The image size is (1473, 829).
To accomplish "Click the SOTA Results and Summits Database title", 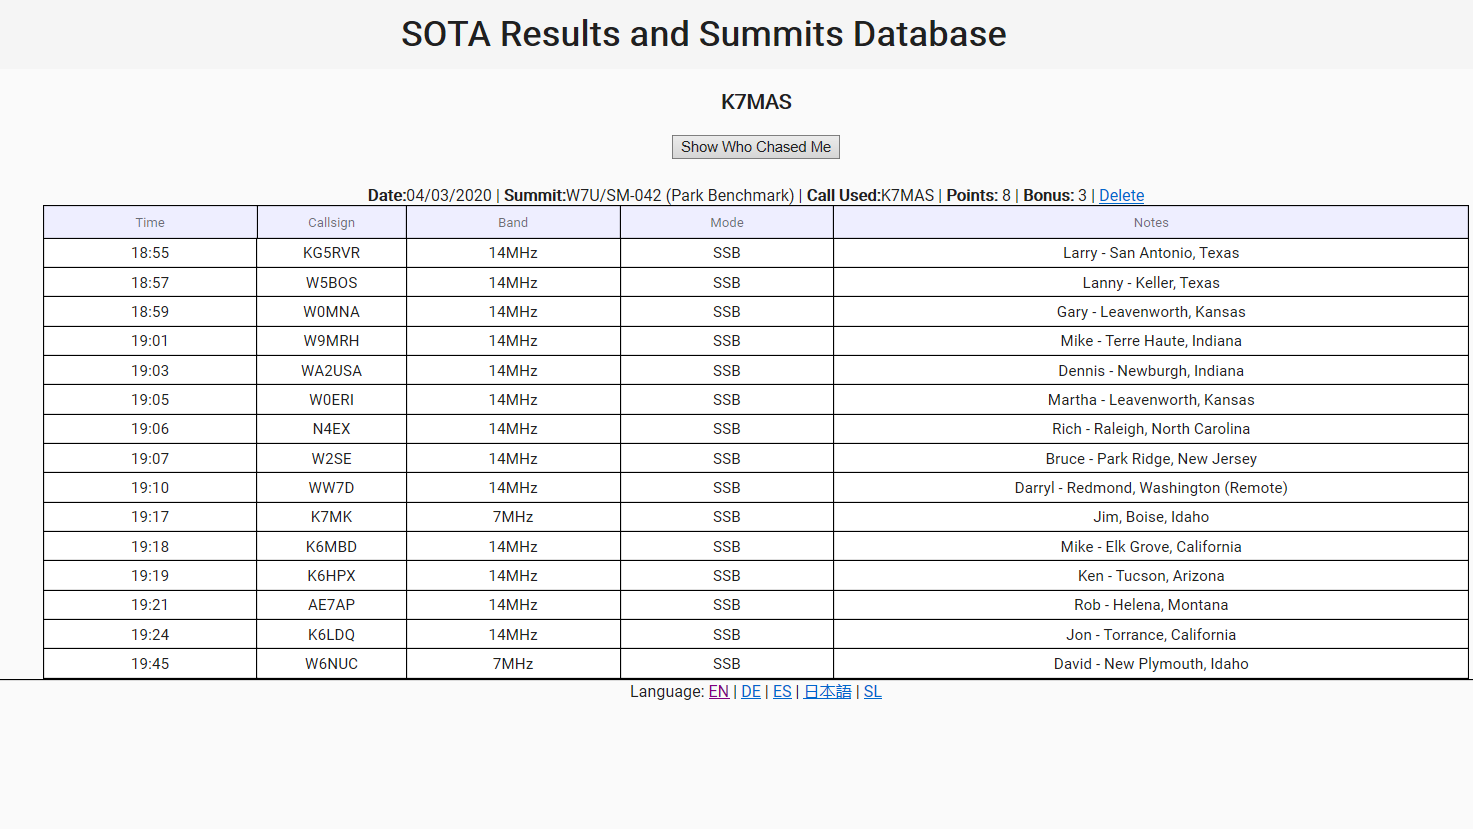I will click(x=703, y=34).
